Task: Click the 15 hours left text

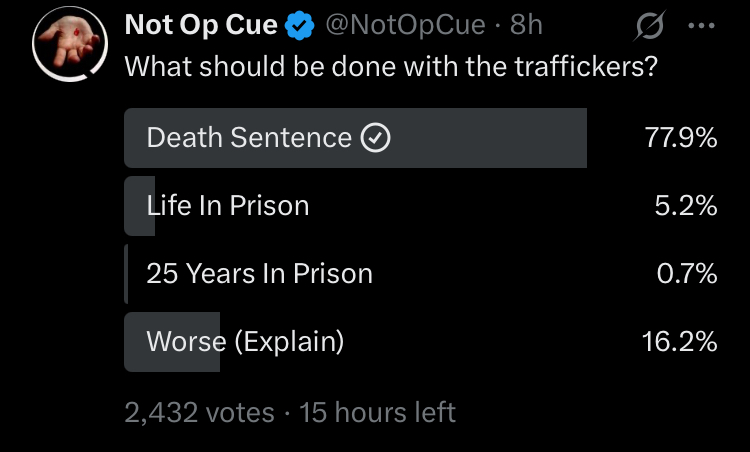Action: 377,411
